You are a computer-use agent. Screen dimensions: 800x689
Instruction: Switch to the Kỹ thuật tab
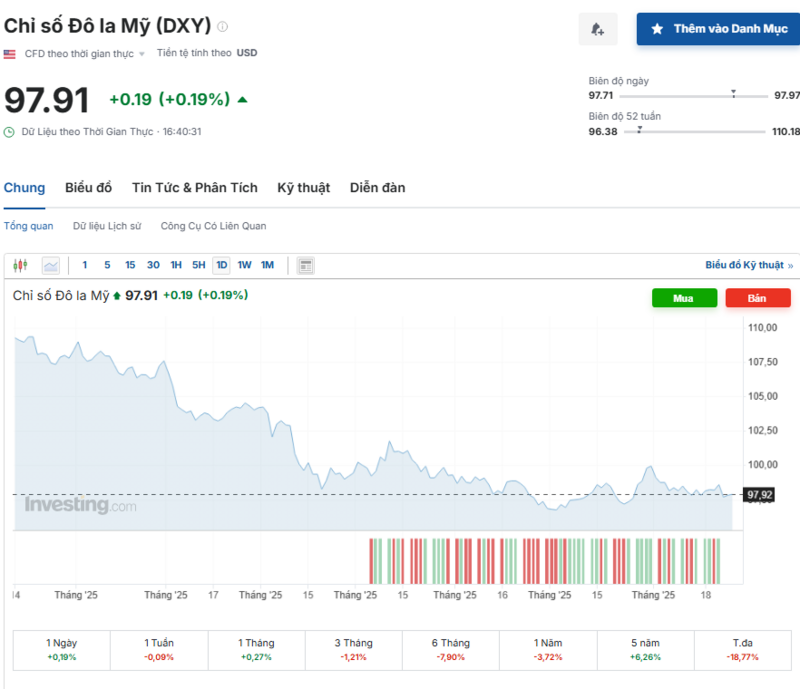point(304,187)
